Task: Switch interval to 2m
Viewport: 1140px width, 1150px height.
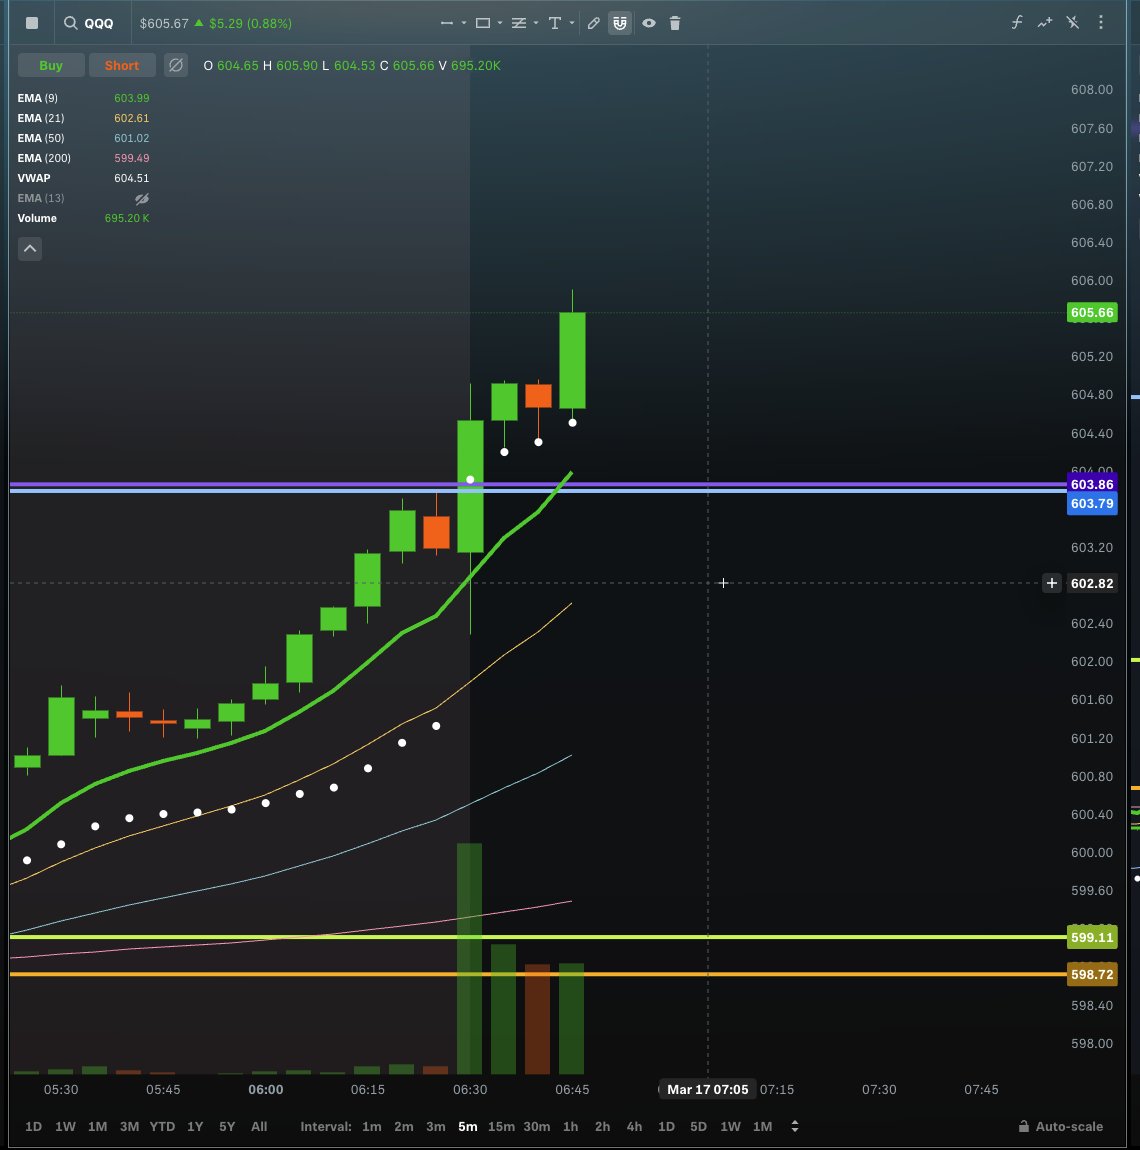Action: (403, 1127)
